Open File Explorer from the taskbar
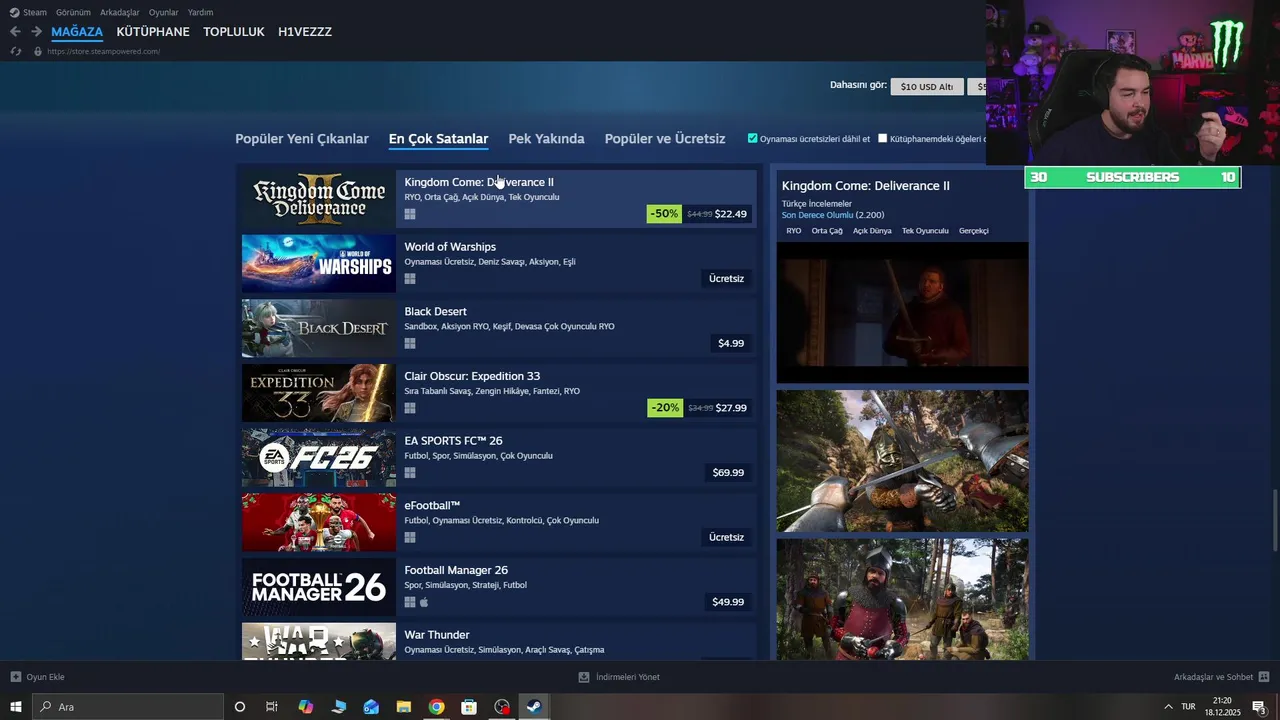1280x720 pixels. pos(404,707)
